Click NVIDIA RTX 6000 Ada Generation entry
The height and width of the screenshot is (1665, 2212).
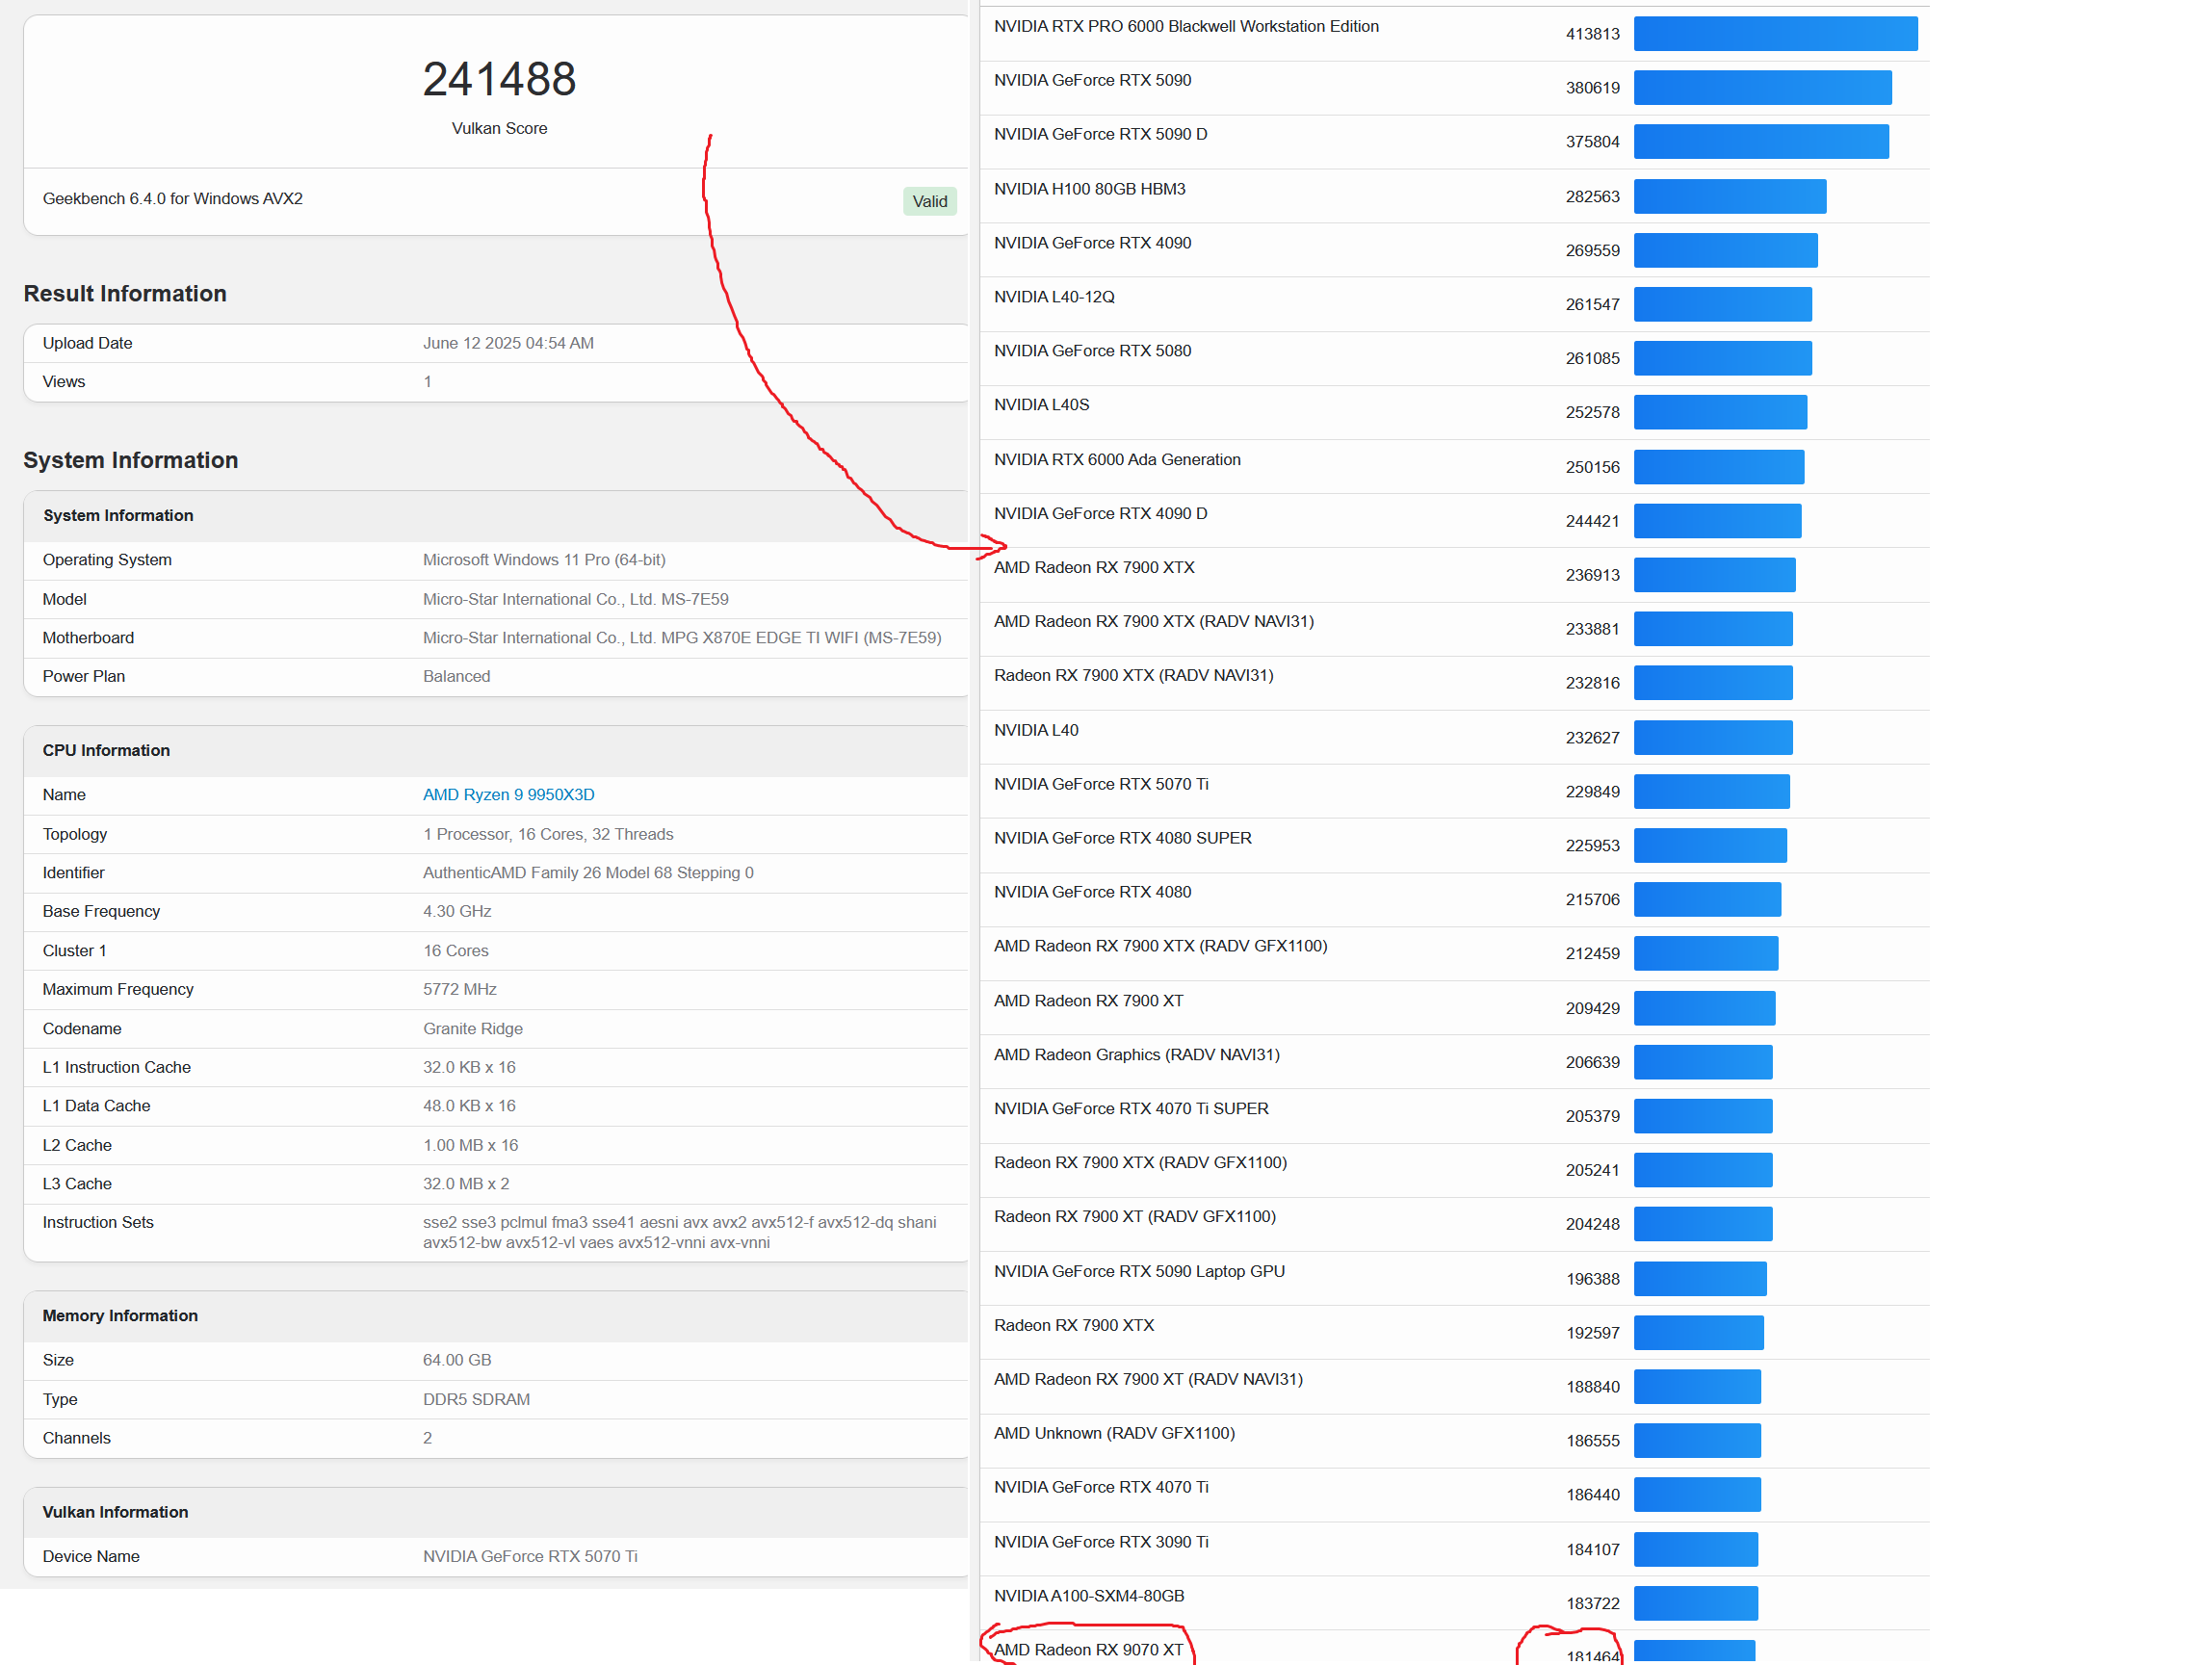1117,460
